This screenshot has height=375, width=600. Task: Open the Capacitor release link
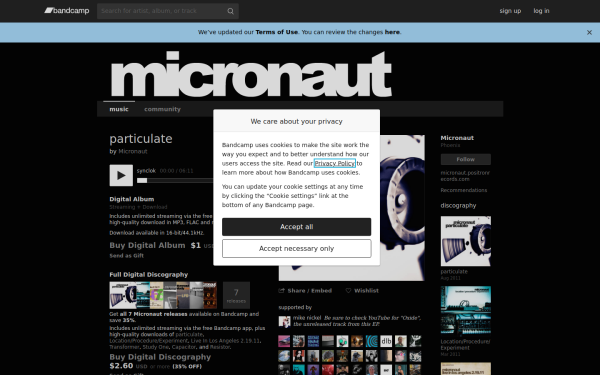(x=184, y=347)
